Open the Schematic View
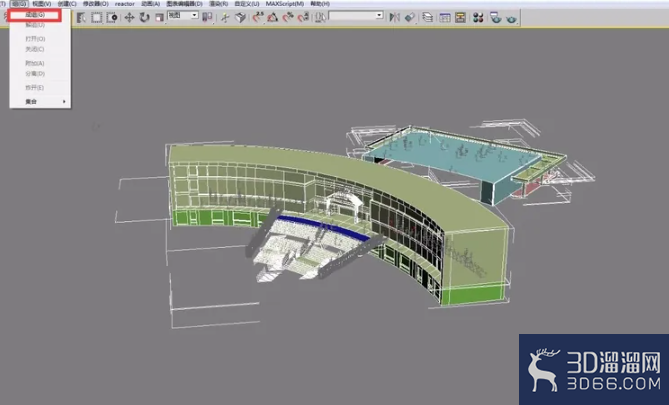669x405 pixels. click(460, 17)
